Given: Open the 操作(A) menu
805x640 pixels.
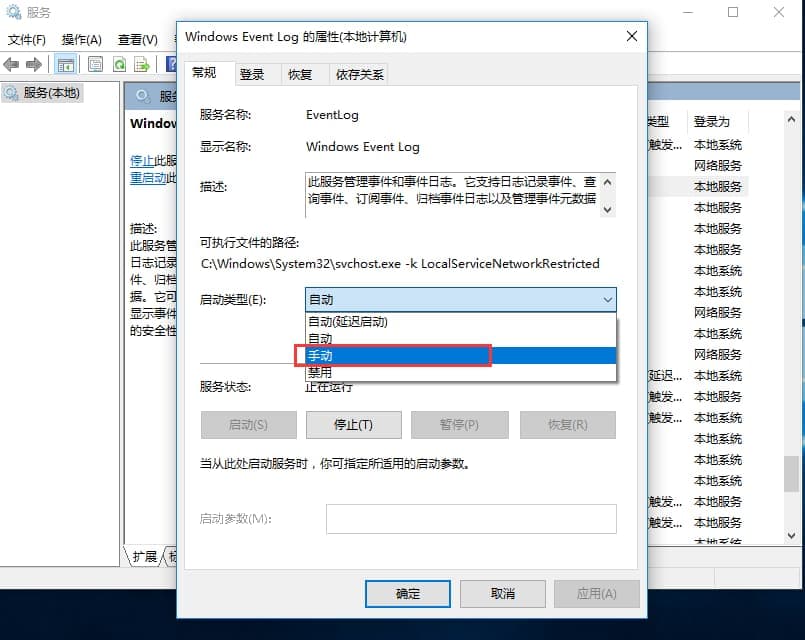Looking at the screenshot, I should [x=81, y=40].
